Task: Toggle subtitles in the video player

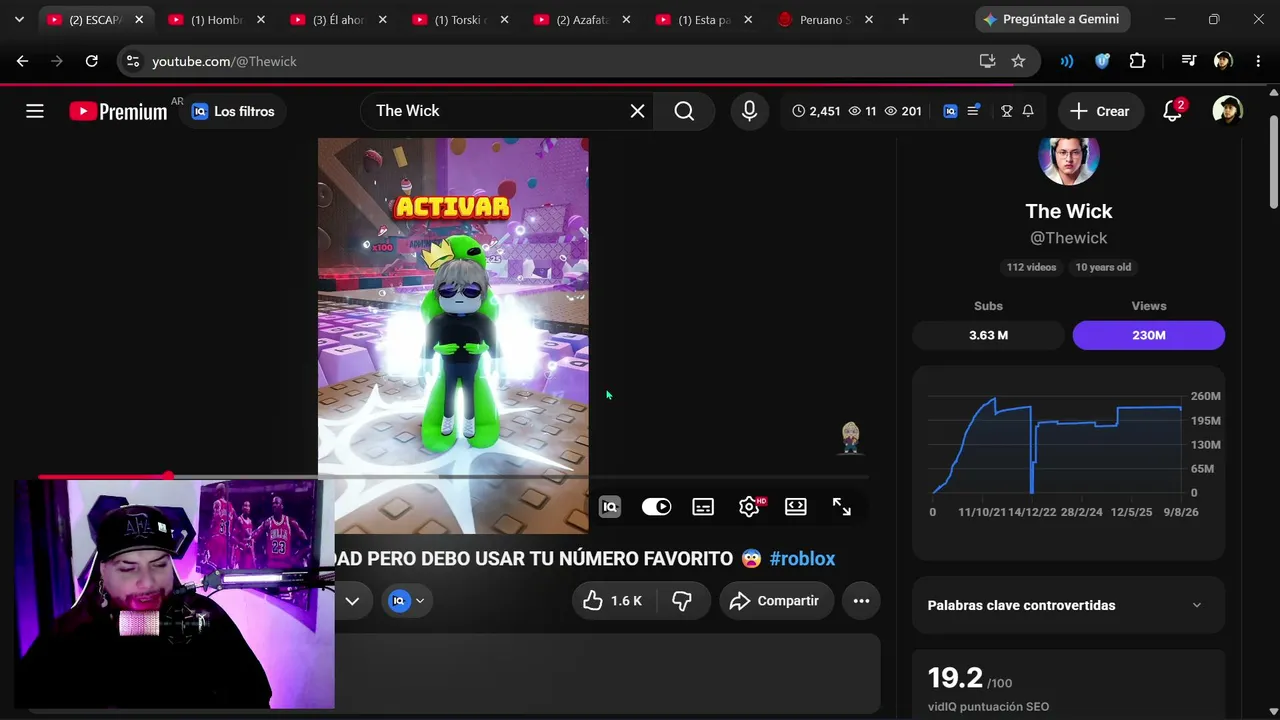Action: pyautogui.click(x=703, y=507)
